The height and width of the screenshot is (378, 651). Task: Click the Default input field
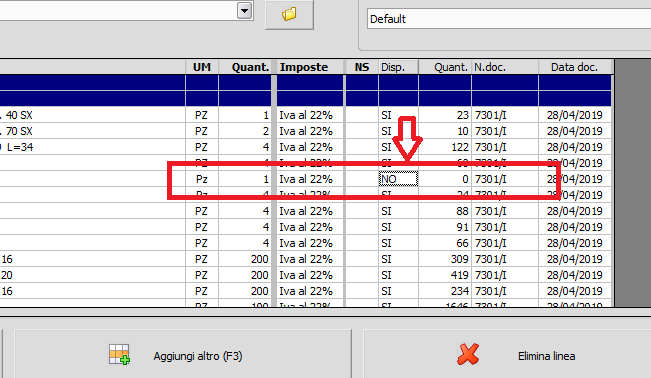(509, 19)
